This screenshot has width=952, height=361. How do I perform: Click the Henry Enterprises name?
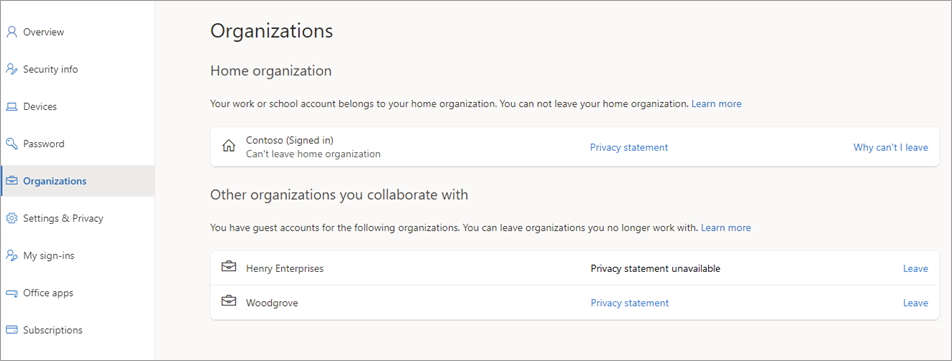(x=285, y=268)
